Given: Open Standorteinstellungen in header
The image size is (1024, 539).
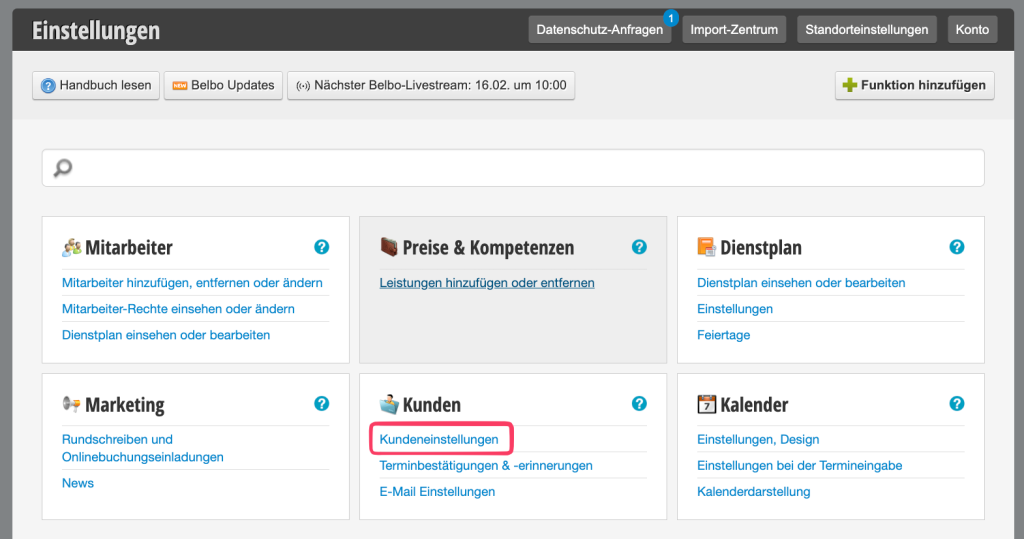Looking at the screenshot, I should [867, 30].
